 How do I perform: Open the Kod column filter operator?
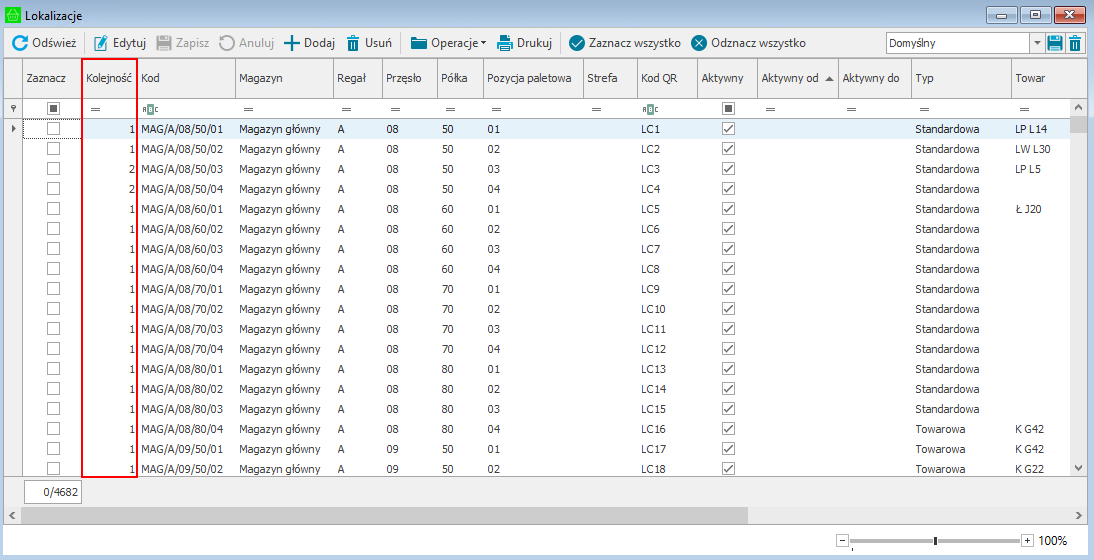(x=150, y=108)
